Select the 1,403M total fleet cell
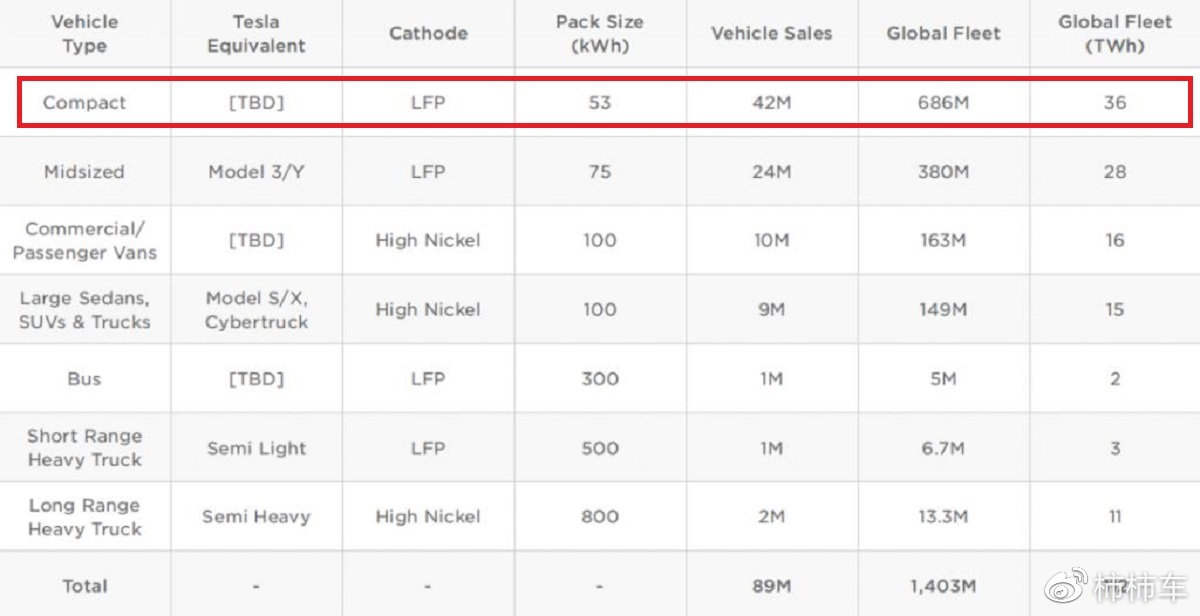 (943, 586)
